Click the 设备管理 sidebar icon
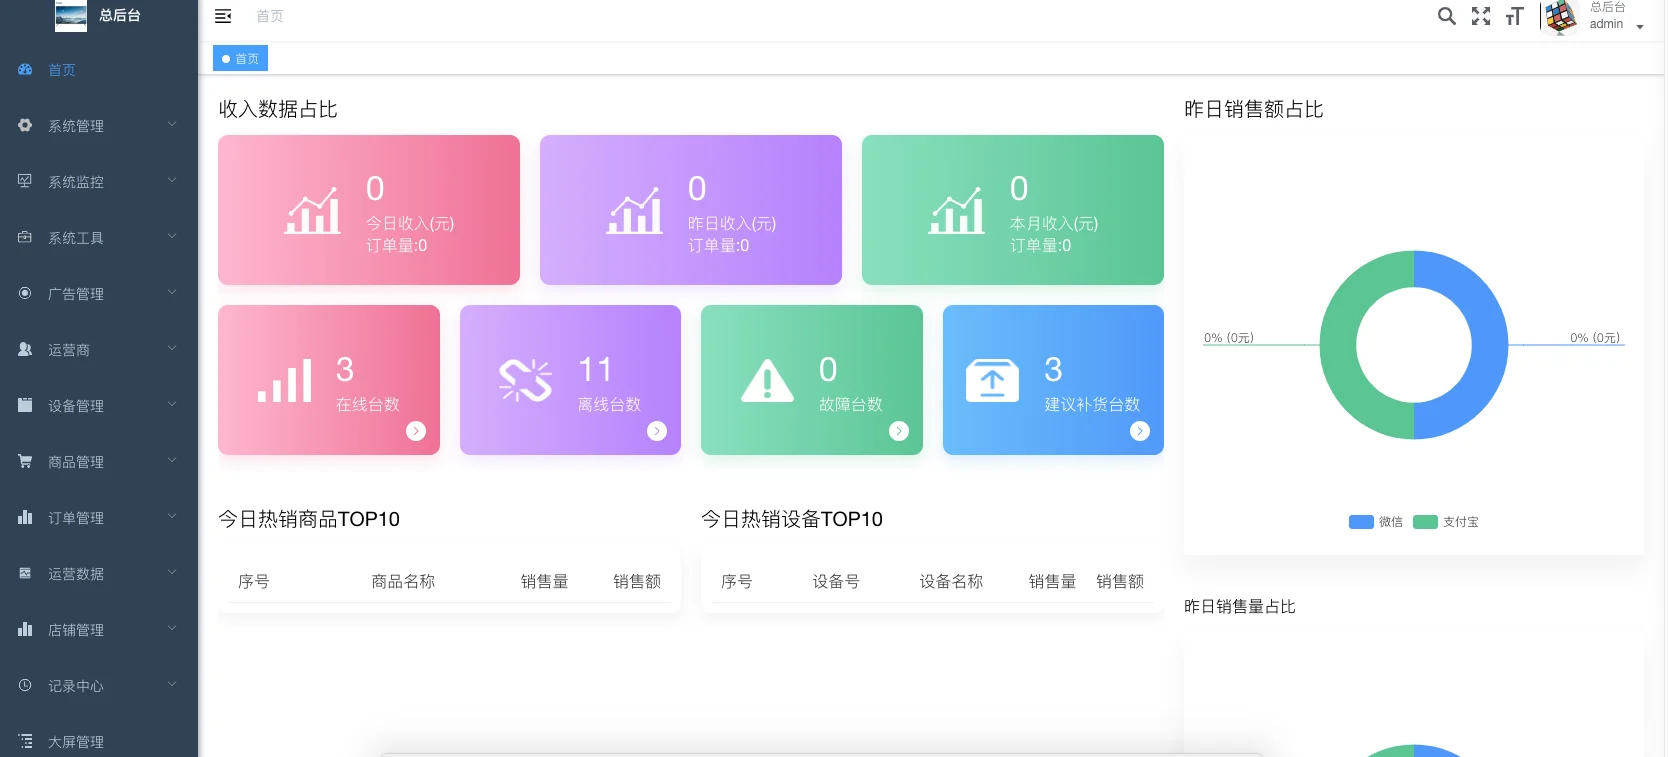1668x757 pixels. [25, 406]
